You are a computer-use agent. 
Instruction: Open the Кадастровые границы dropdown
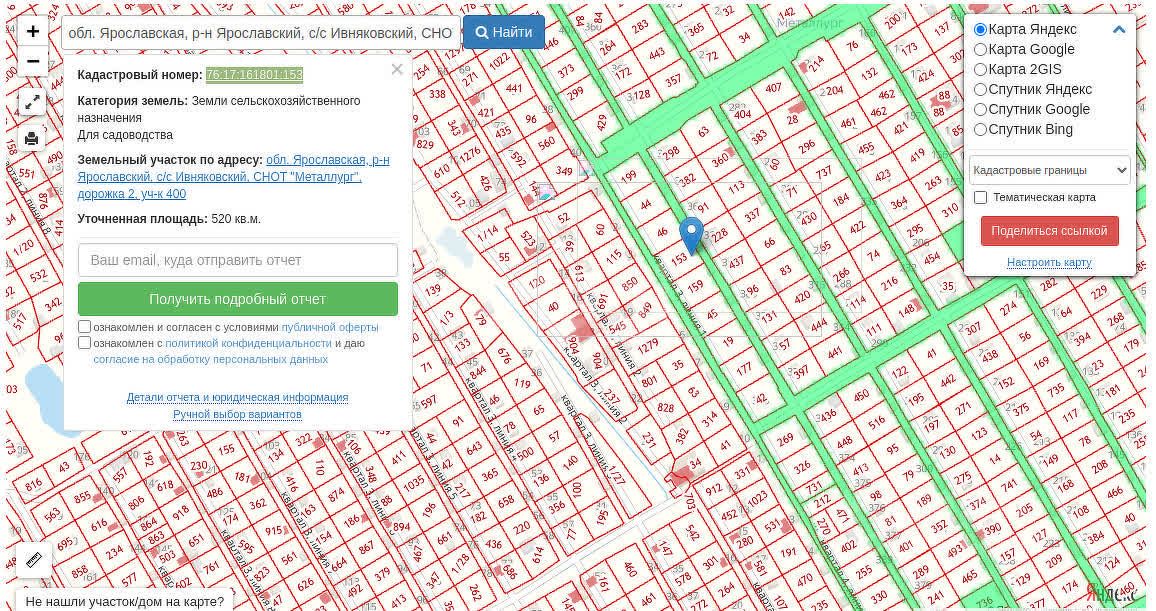click(1050, 170)
